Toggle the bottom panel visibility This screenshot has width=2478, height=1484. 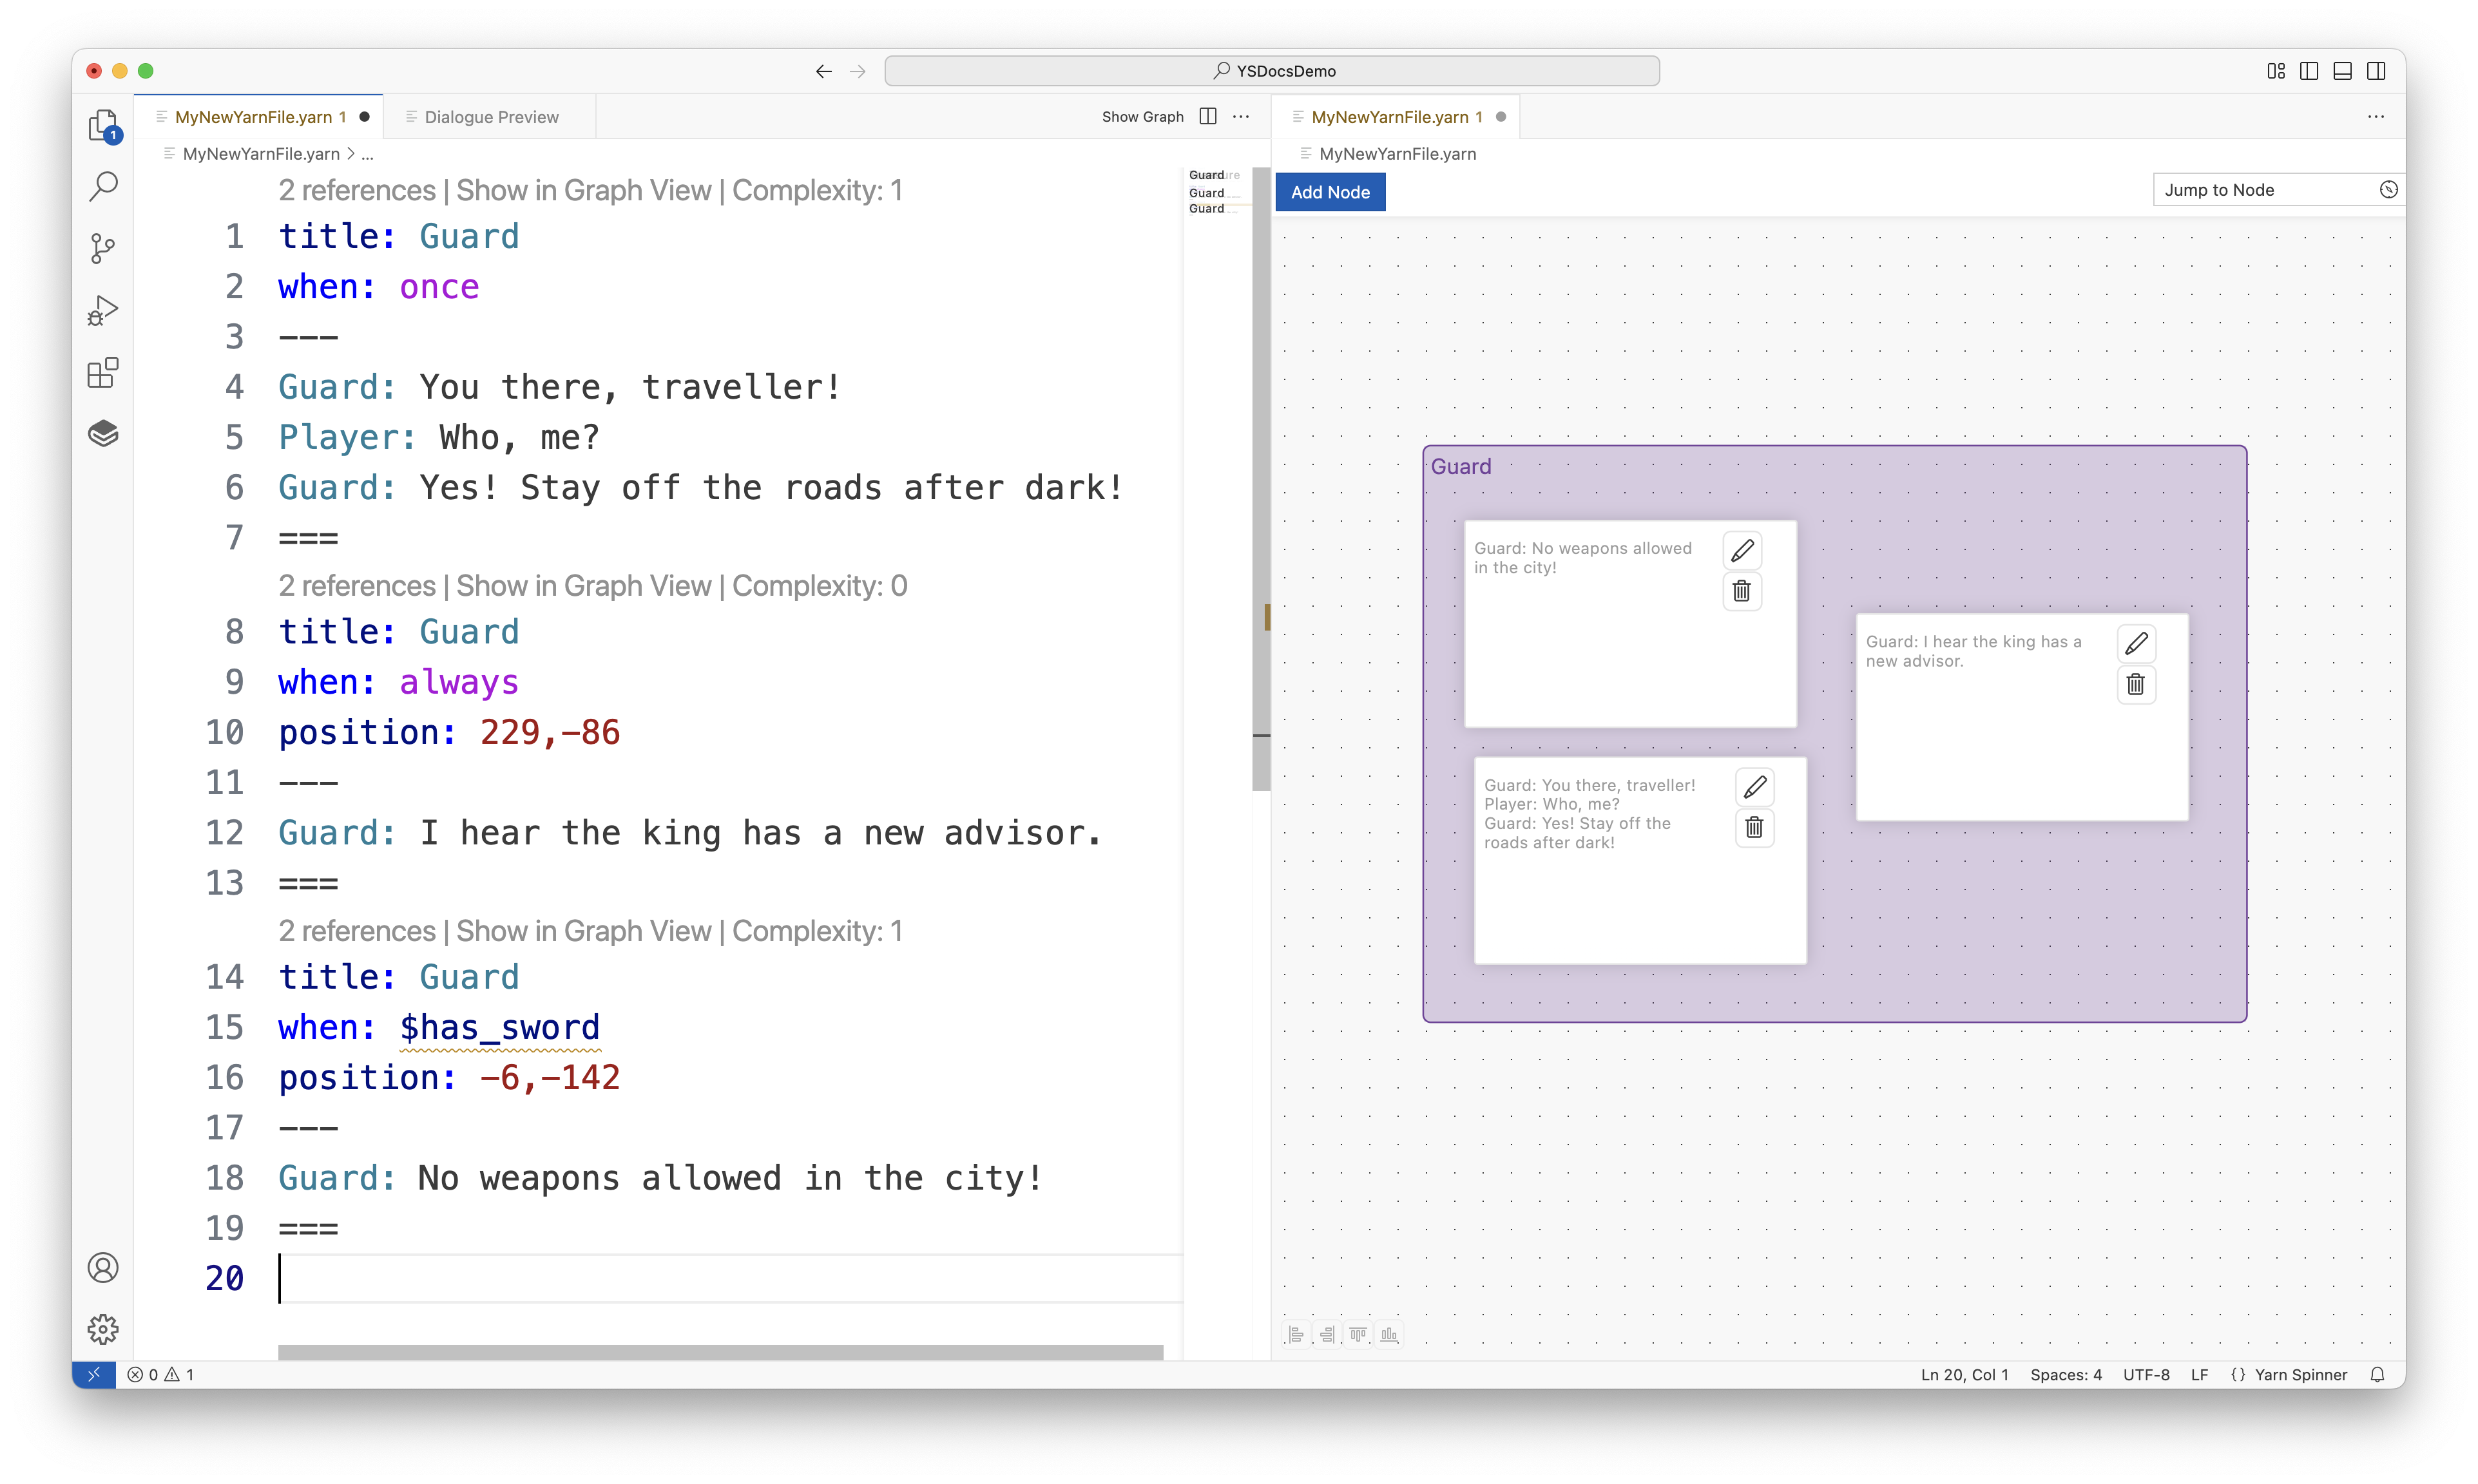click(2342, 71)
